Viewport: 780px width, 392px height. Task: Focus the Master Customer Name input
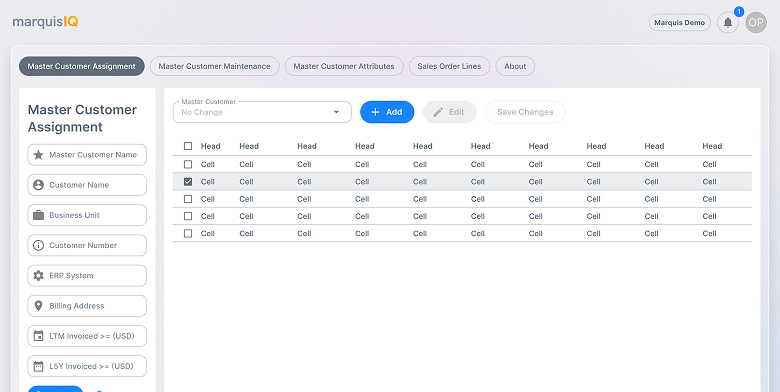point(87,155)
